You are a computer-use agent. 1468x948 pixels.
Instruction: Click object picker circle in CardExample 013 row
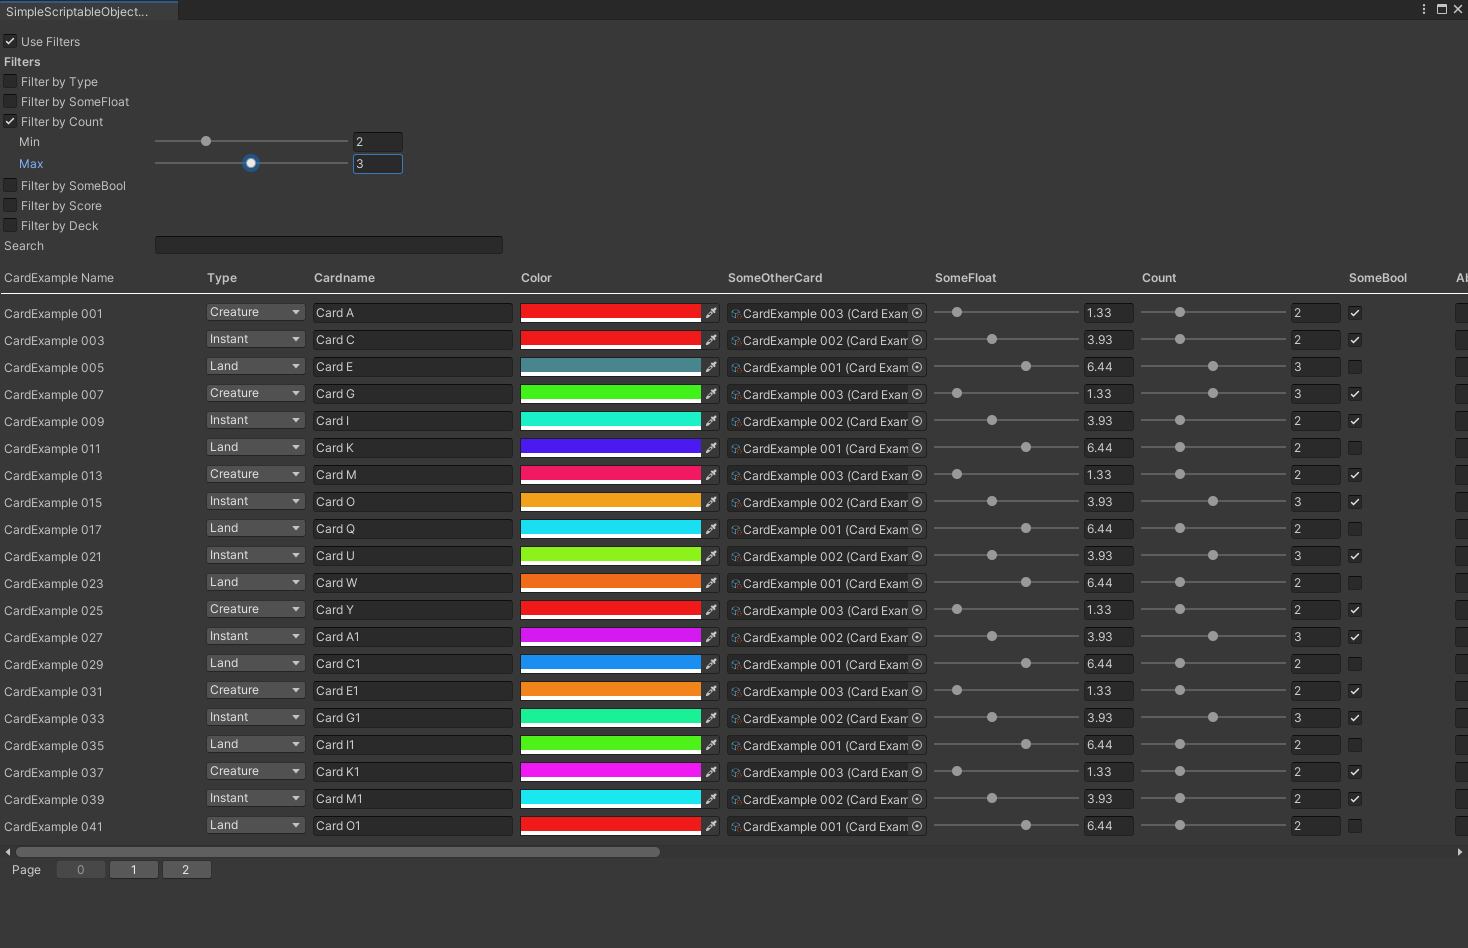[917, 475]
